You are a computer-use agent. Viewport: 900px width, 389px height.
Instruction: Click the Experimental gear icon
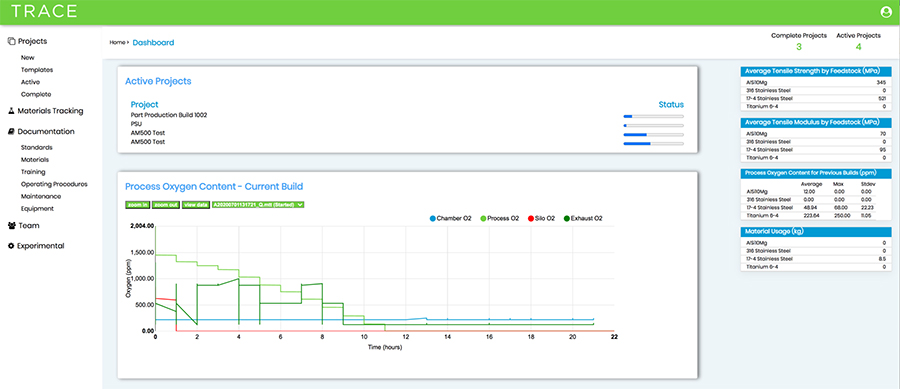coord(11,246)
